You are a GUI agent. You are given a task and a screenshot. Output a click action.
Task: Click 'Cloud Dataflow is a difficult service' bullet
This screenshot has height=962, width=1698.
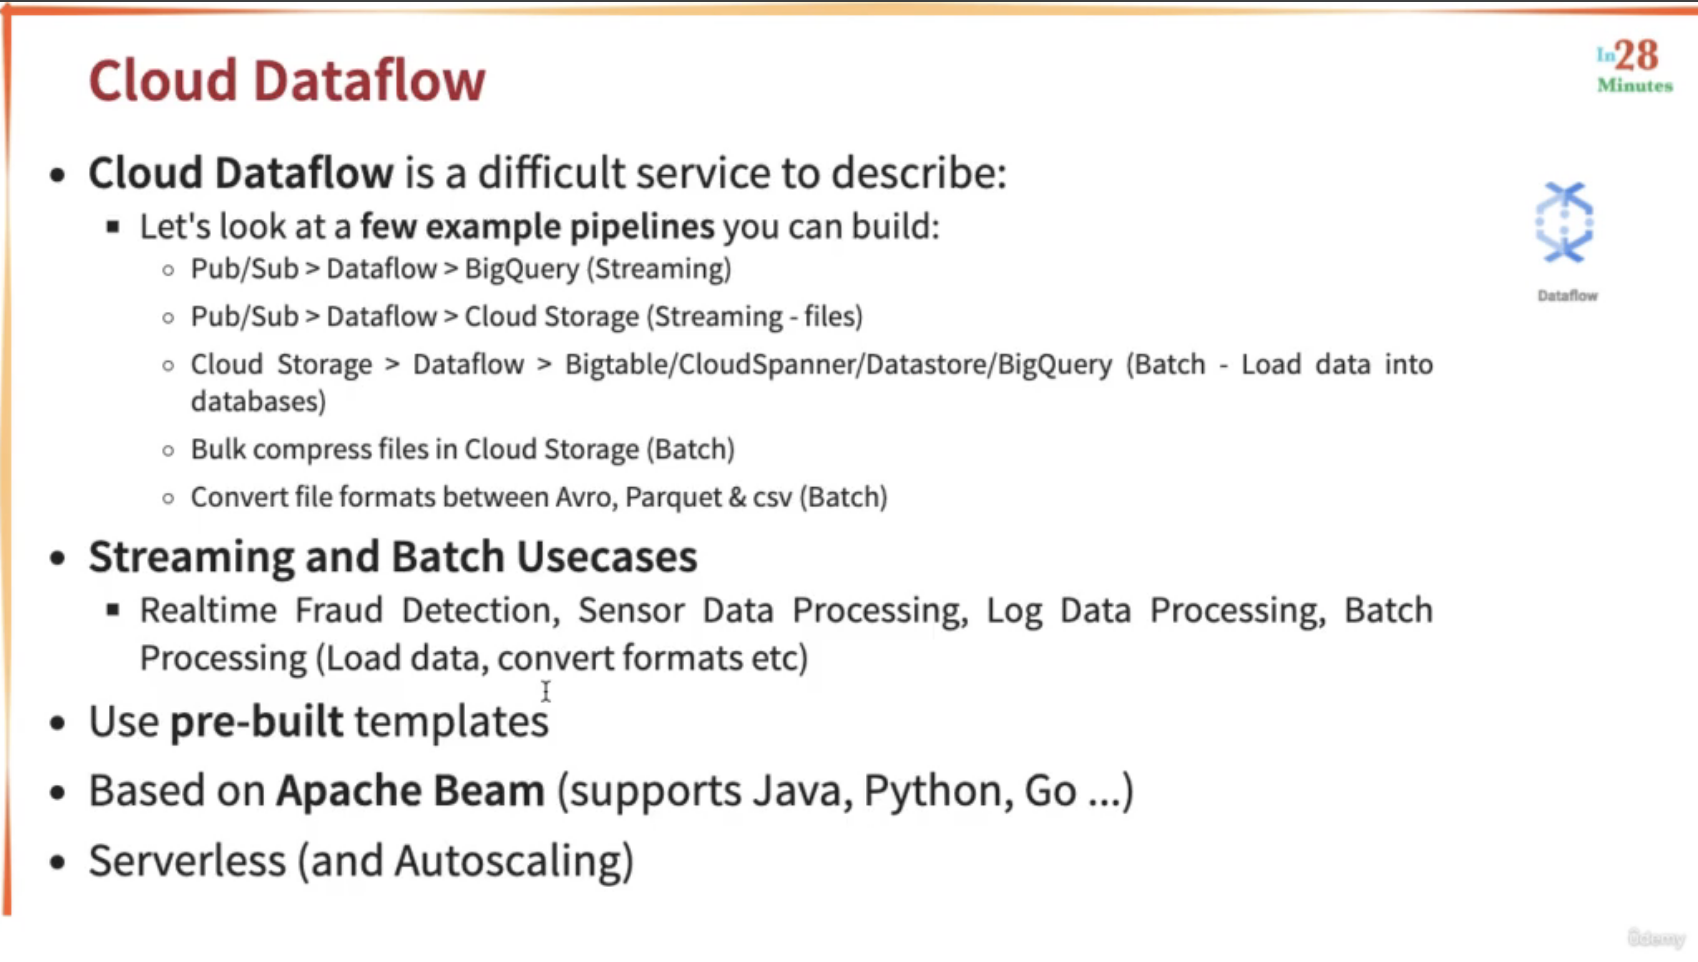(547, 173)
